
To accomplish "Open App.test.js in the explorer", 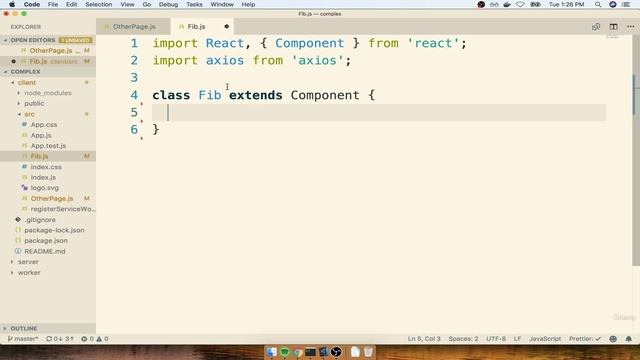I will click(48, 146).
